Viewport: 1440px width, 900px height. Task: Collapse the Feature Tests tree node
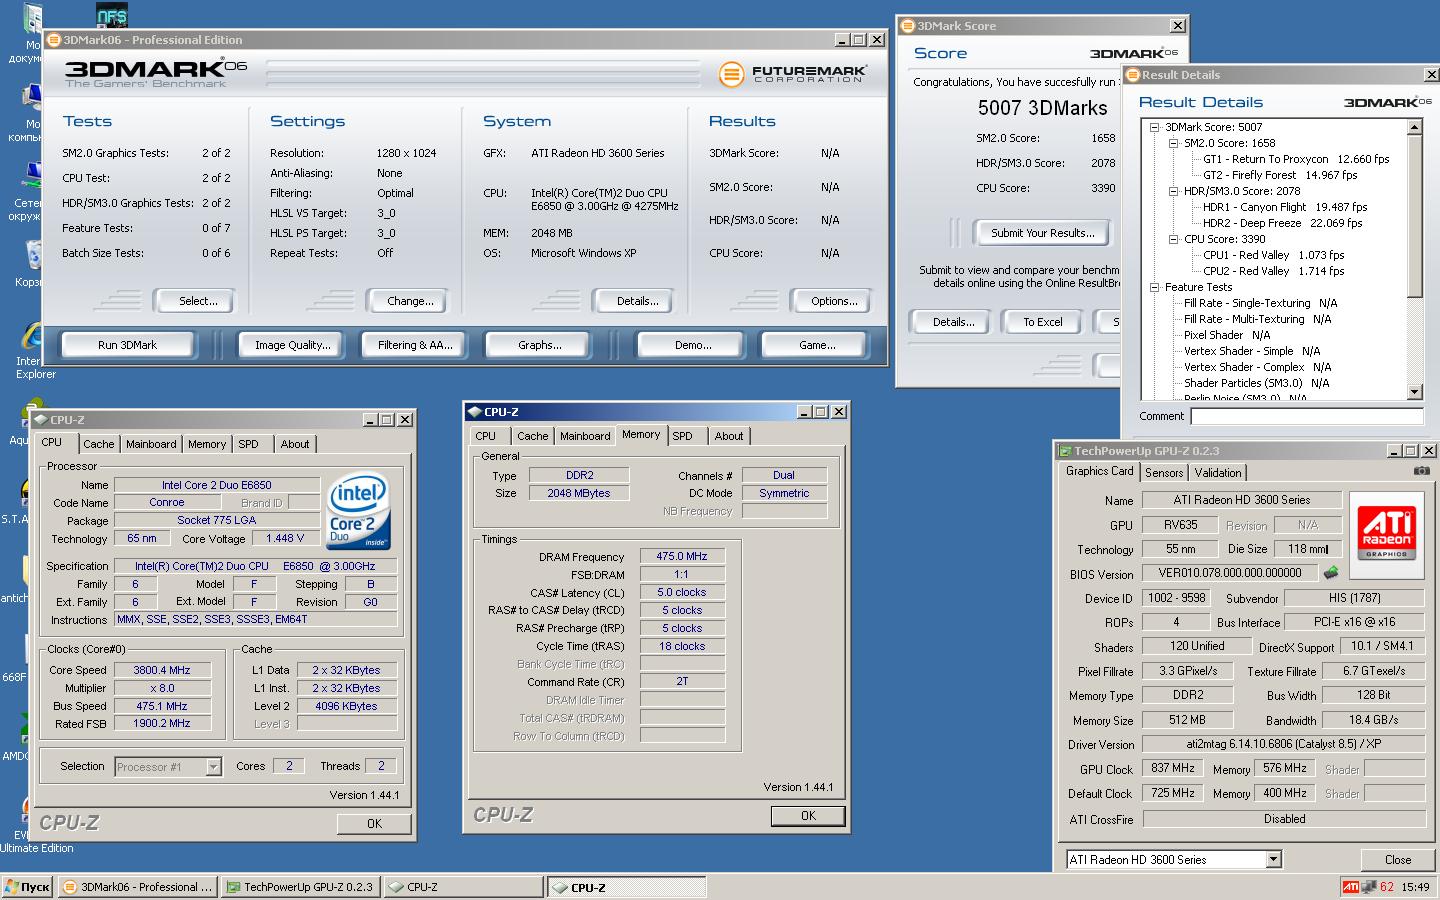(1155, 287)
